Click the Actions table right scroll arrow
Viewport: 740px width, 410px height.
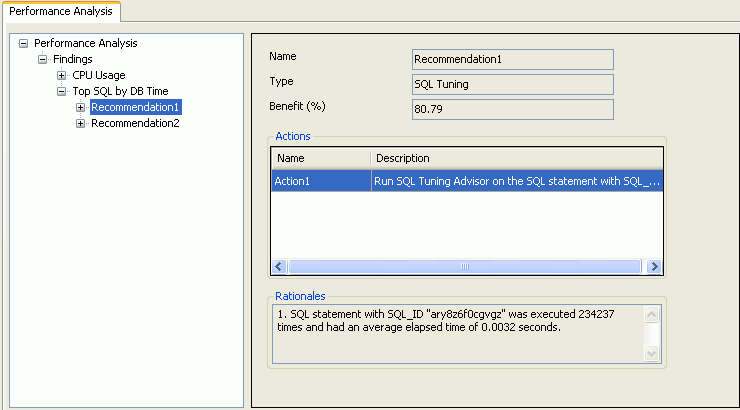pos(655,267)
